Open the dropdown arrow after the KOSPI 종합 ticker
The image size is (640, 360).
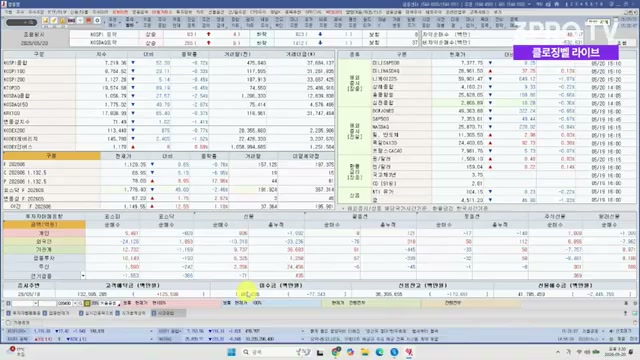pyautogui.click(x=303, y=331)
